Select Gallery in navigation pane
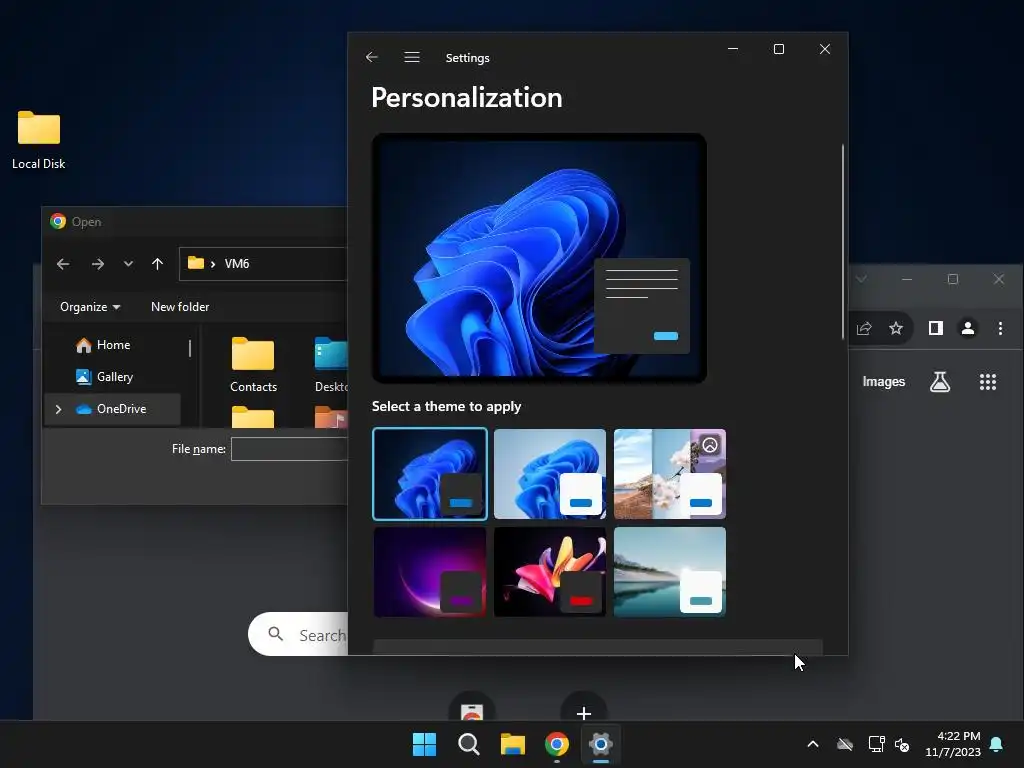Screen dimensions: 1024x768 [114, 377]
